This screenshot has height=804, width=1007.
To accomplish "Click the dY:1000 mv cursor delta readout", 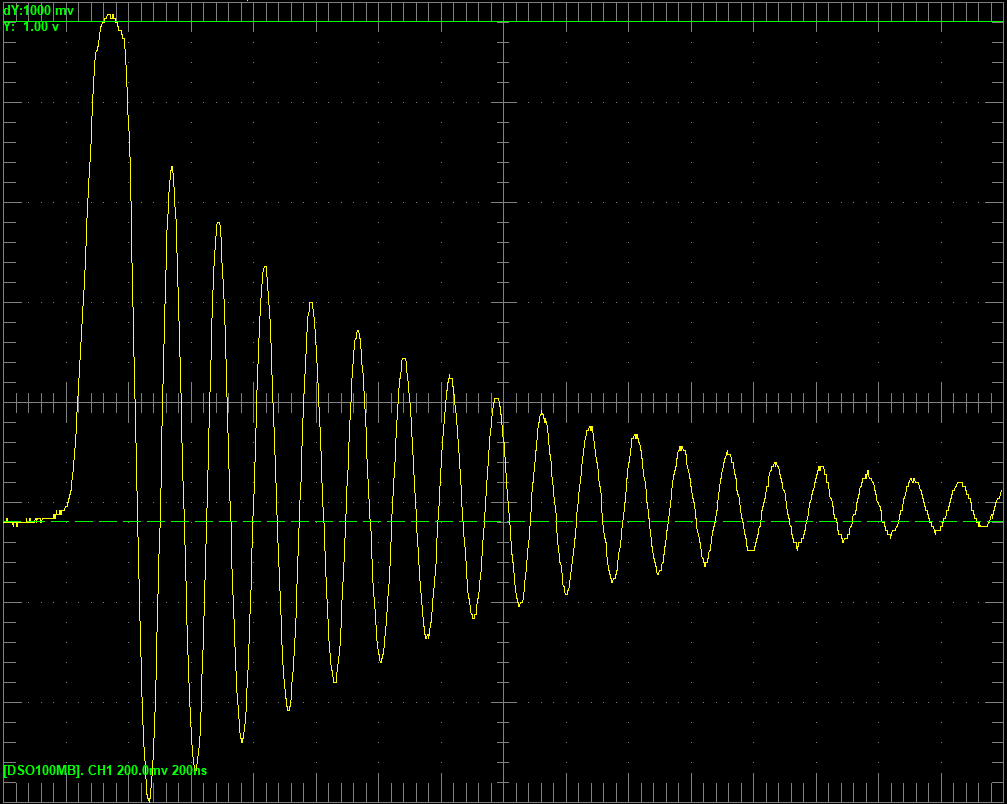I will [39, 10].
